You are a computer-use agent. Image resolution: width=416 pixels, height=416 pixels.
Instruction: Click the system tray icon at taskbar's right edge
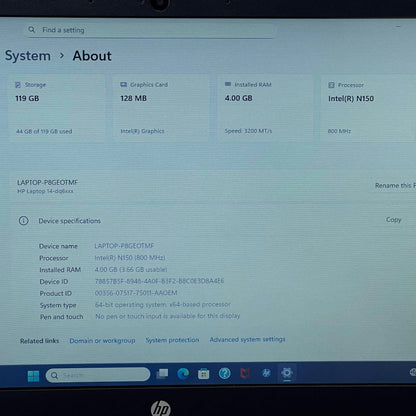[x=413, y=372]
